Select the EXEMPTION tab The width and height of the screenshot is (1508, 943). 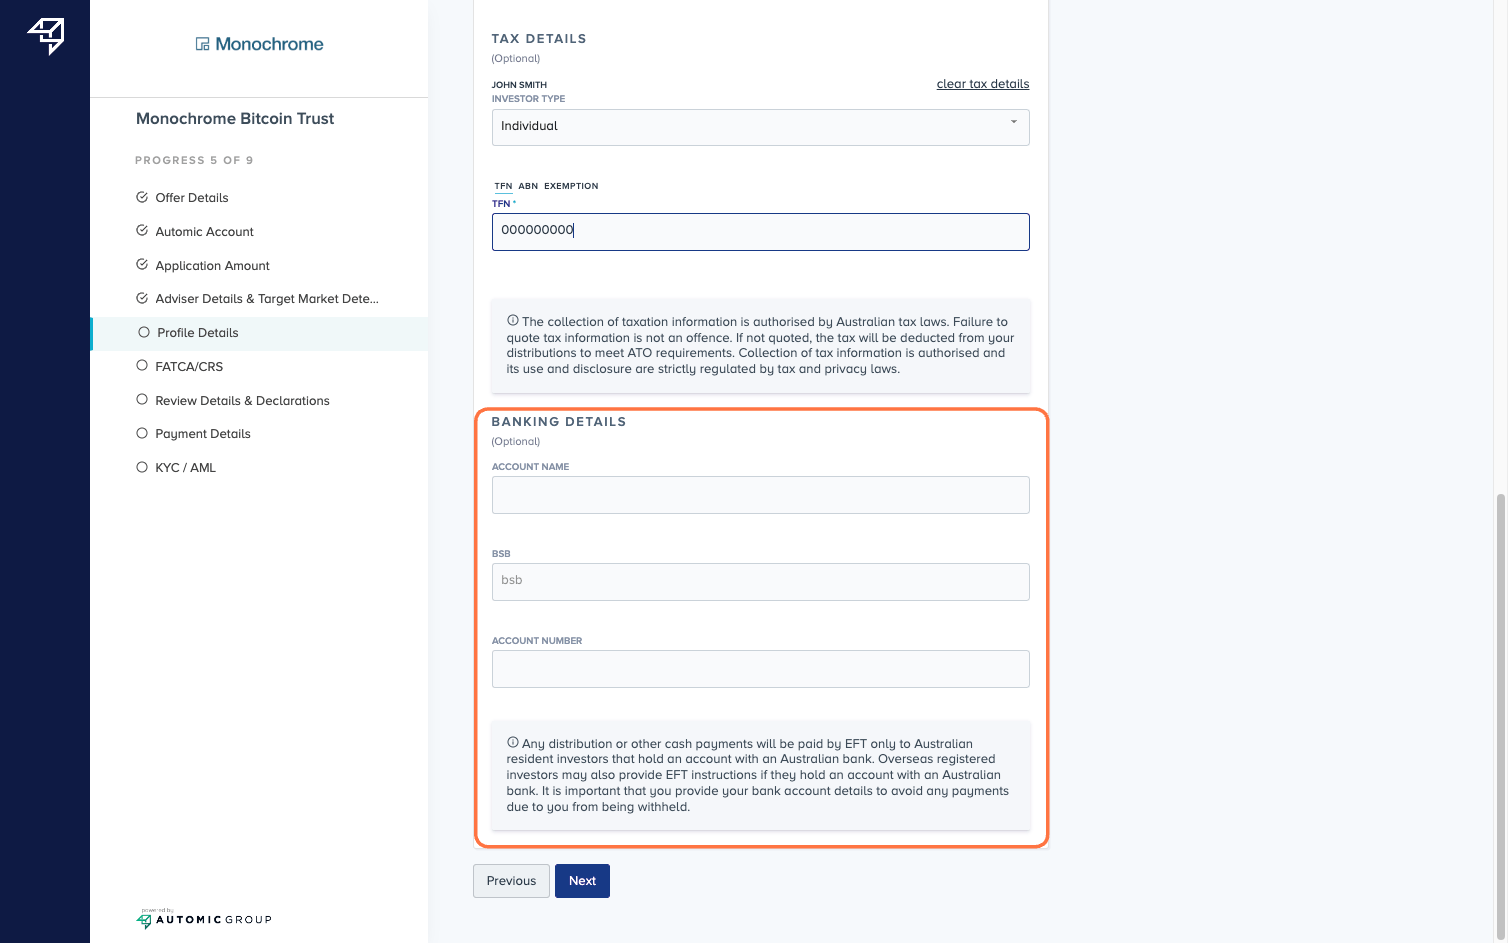click(x=571, y=186)
